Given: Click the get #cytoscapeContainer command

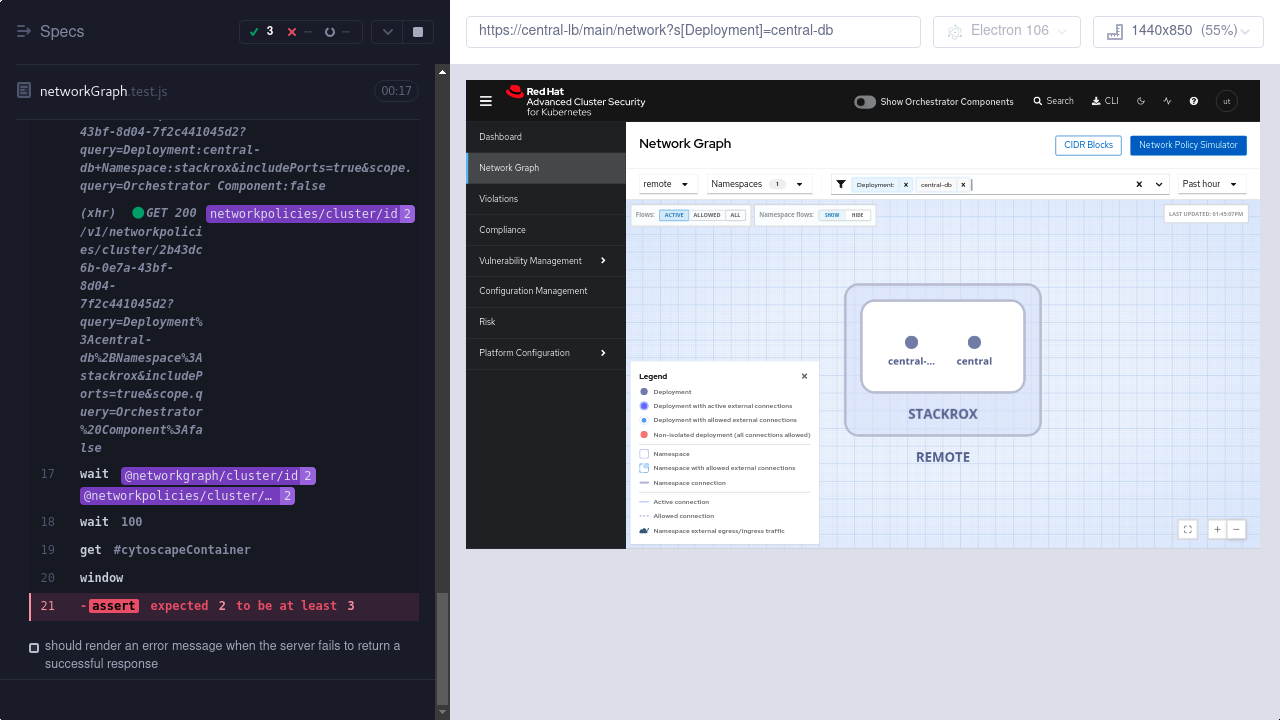Looking at the screenshot, I should 225,550.
